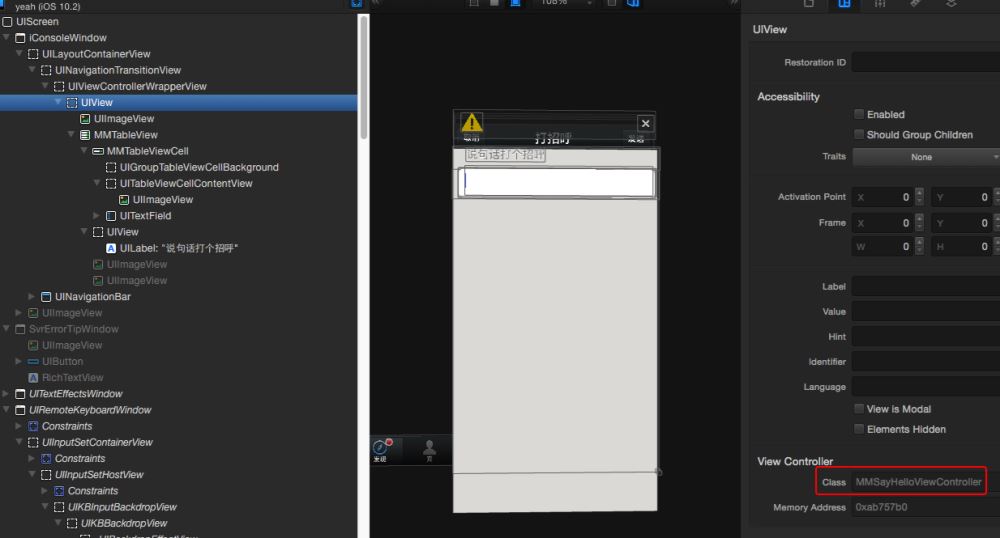Toggle the View is Modal checkbox
The height and width of the screenshot is (538, 1000).
pyautogui.click(x=859, y=409)
